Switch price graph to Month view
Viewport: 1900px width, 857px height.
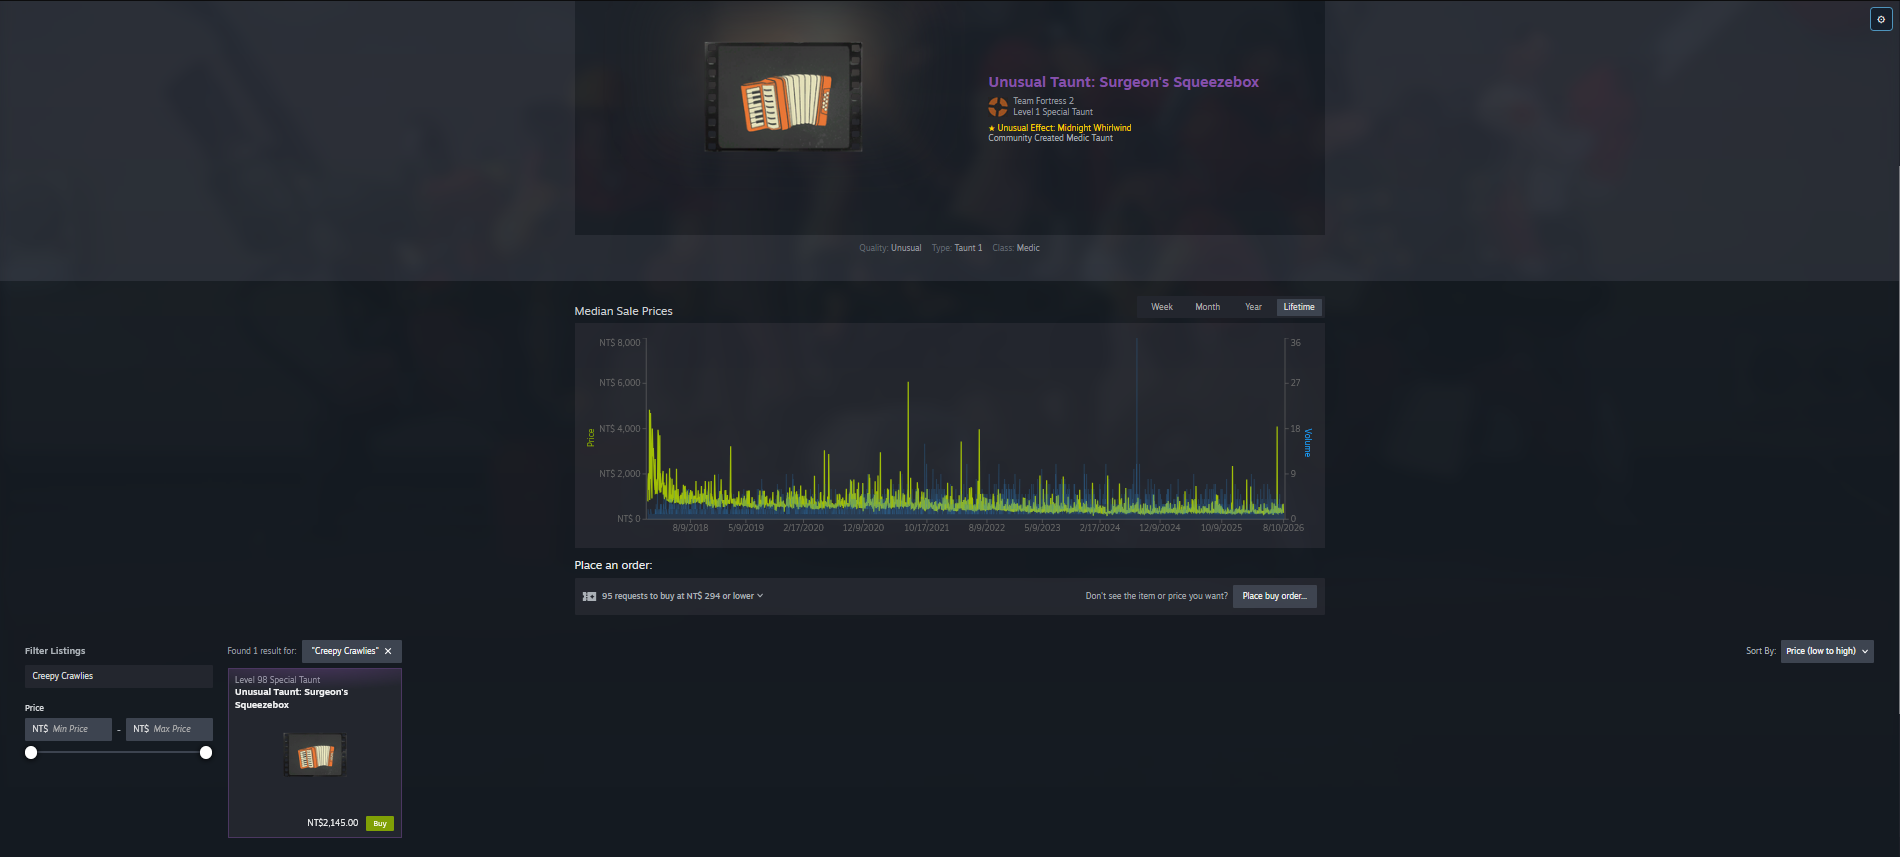point(1207,307)
